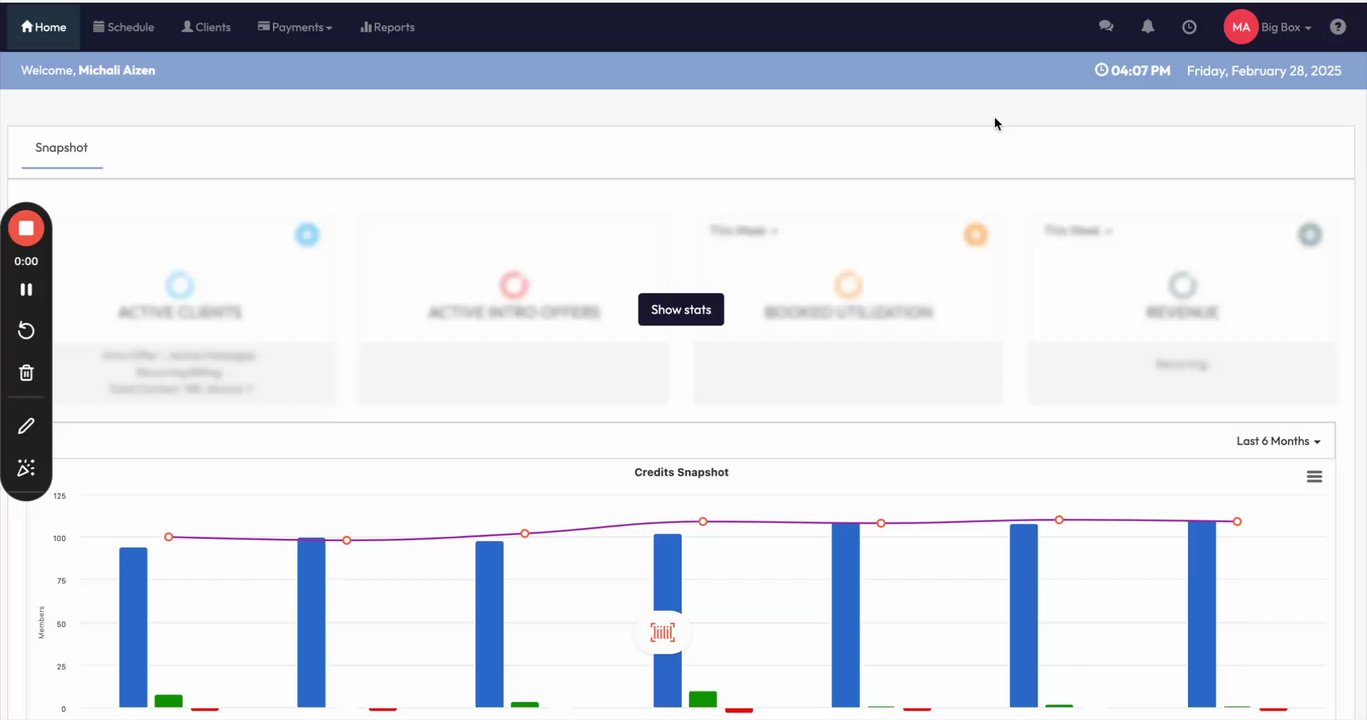Screen dimensions: 1367x720
Task: Select the pencil drawing tool
Action: coord(26,426)
